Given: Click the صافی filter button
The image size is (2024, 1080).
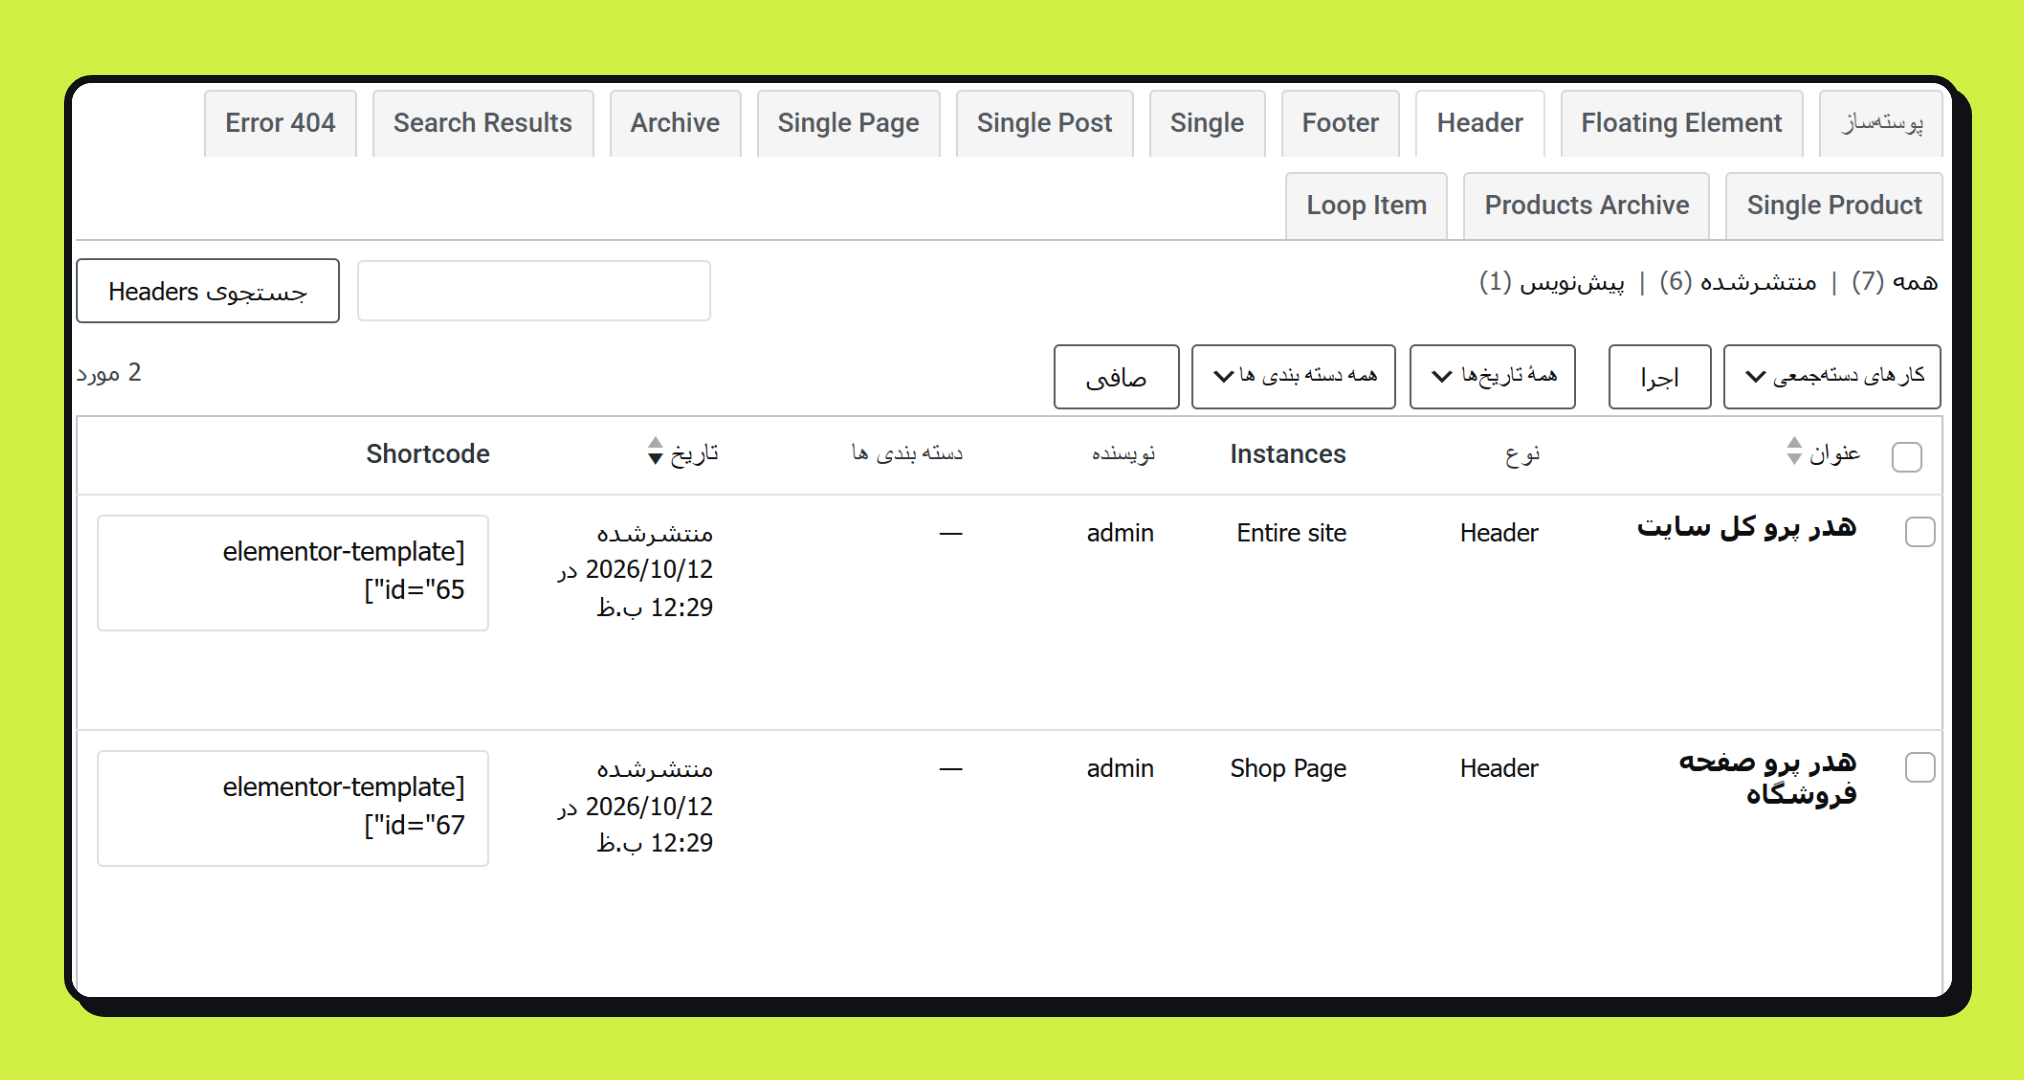Looking at the screenshot, I should pyautogui.click(x=1116, y=376).
